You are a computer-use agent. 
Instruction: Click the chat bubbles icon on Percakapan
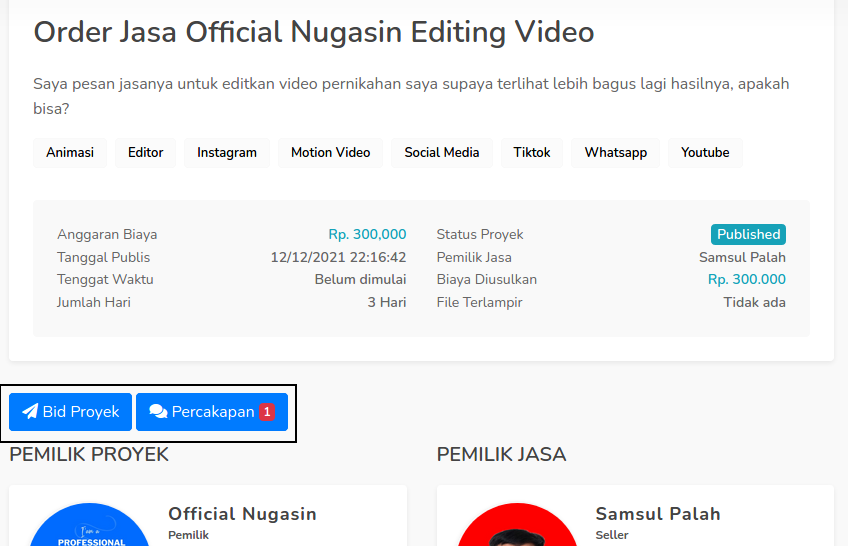click(158, 411)
